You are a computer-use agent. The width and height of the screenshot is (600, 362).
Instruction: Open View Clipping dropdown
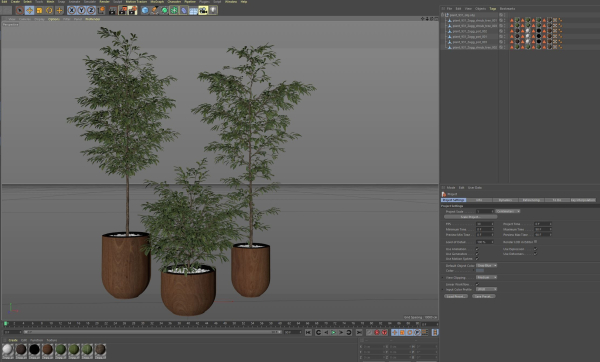pyautogui.click(x=486, y=277)
